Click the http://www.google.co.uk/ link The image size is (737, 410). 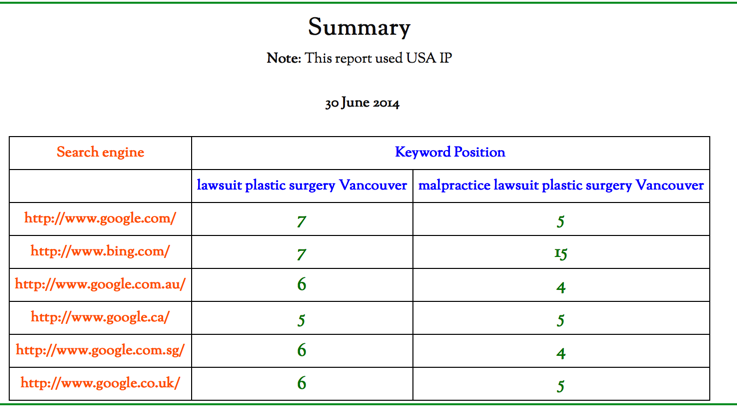tap(100, 384)
